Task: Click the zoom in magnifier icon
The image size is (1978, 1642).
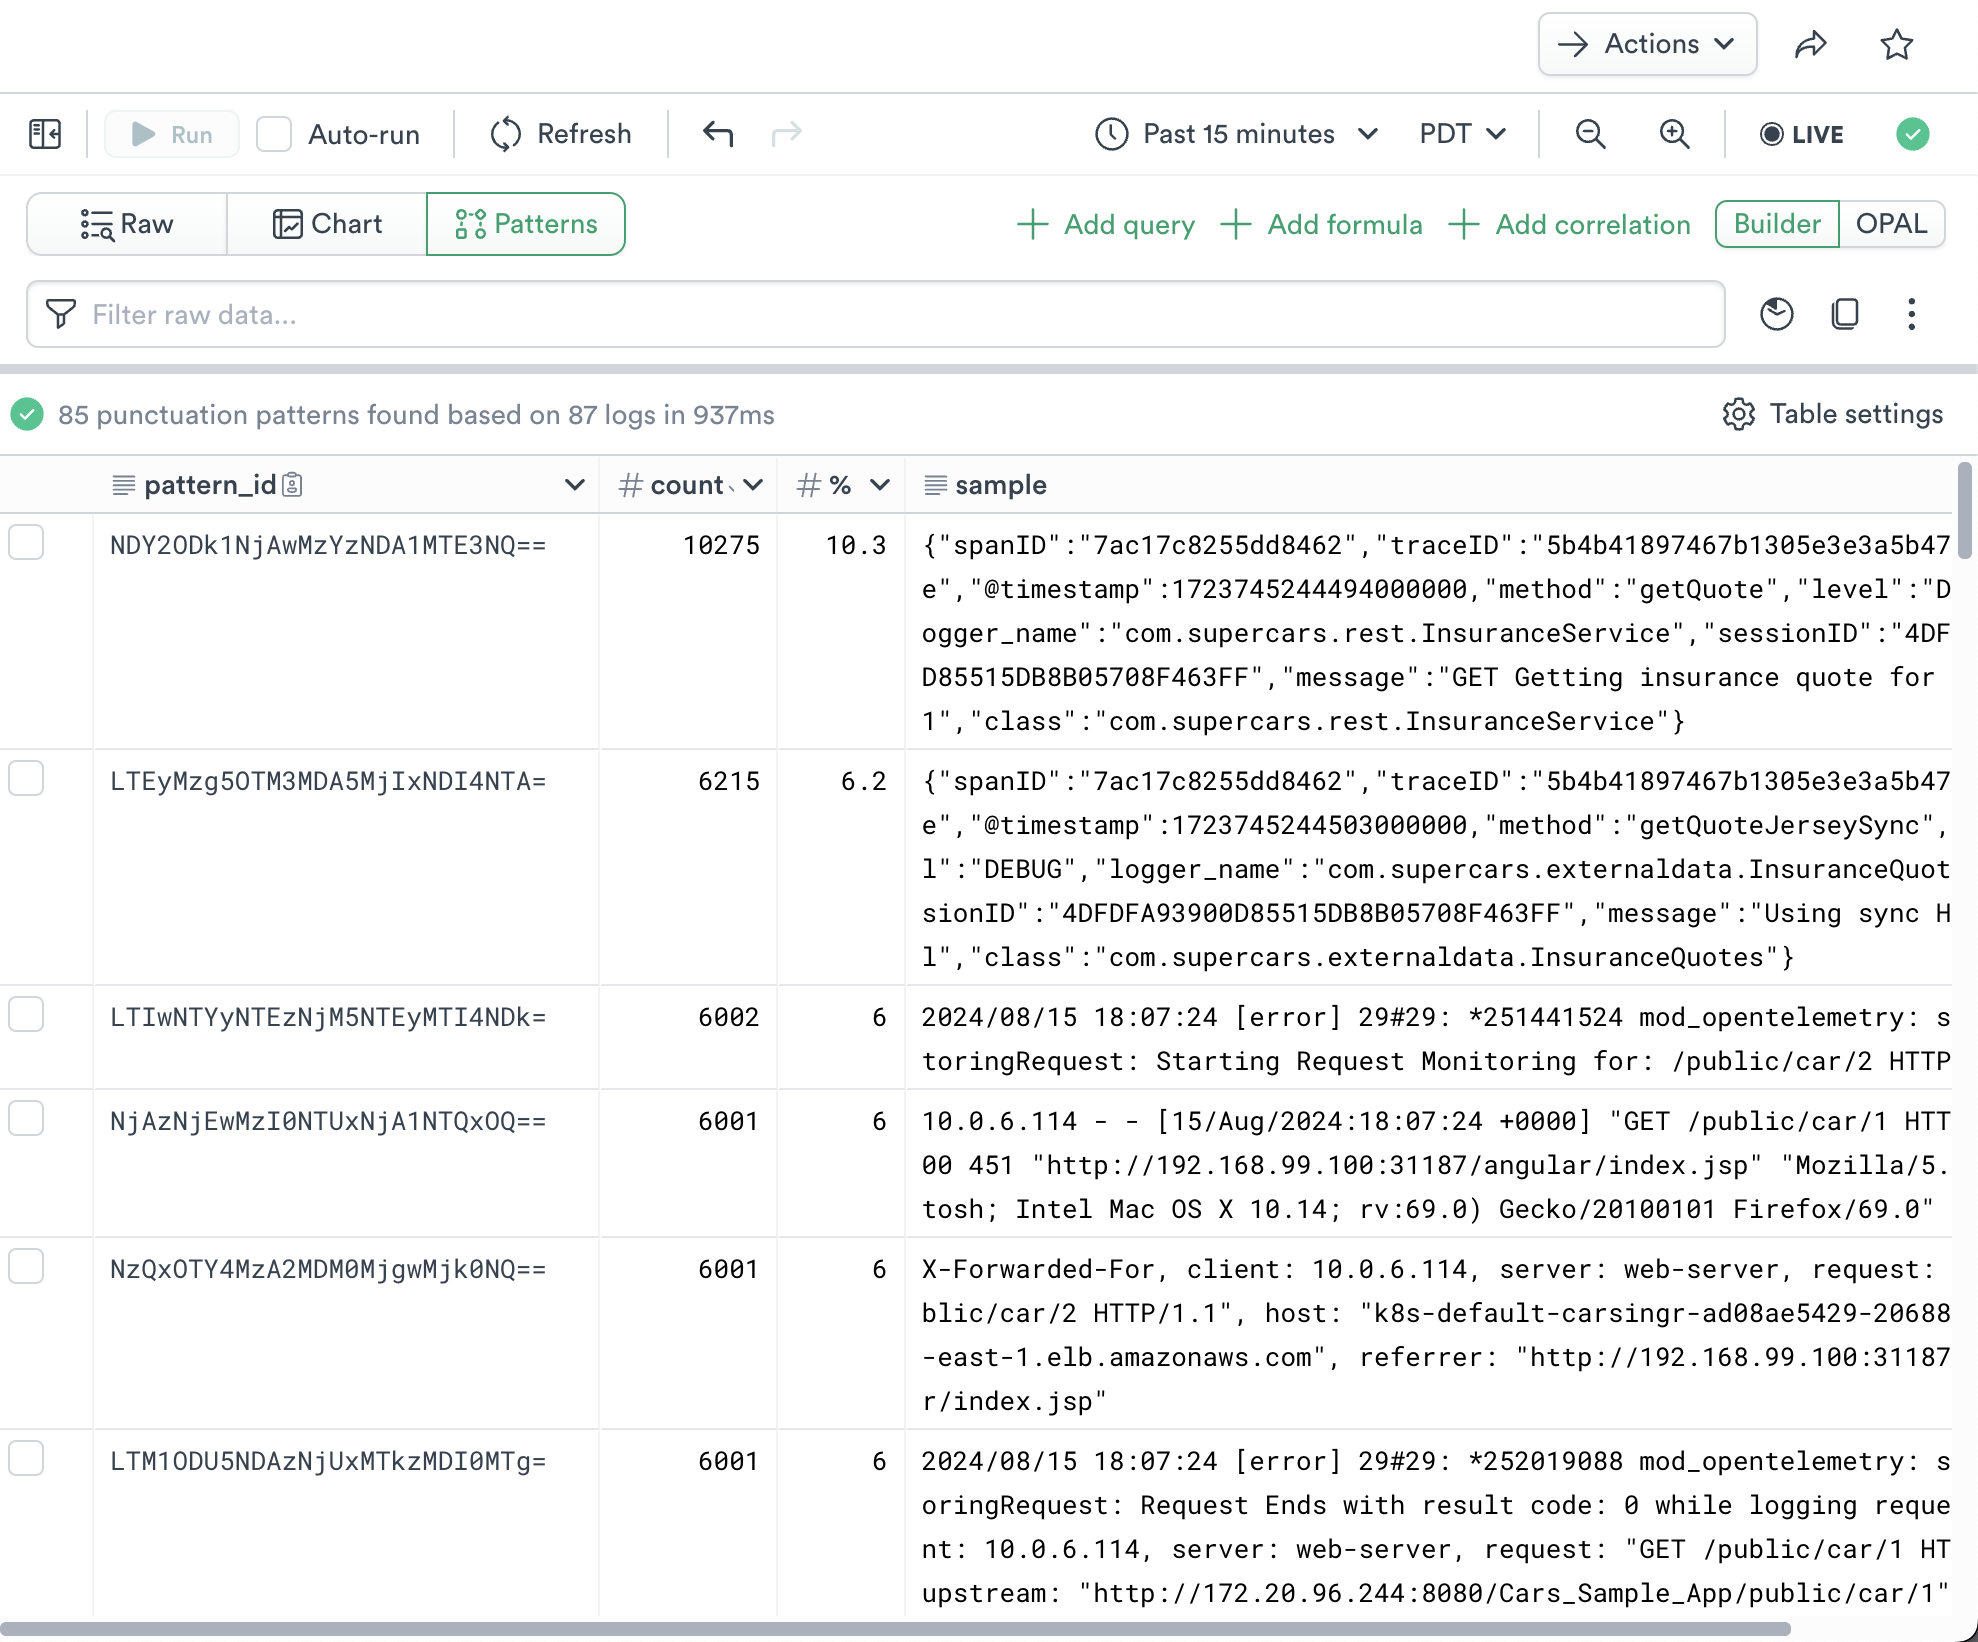Action: click(1675, 134)
